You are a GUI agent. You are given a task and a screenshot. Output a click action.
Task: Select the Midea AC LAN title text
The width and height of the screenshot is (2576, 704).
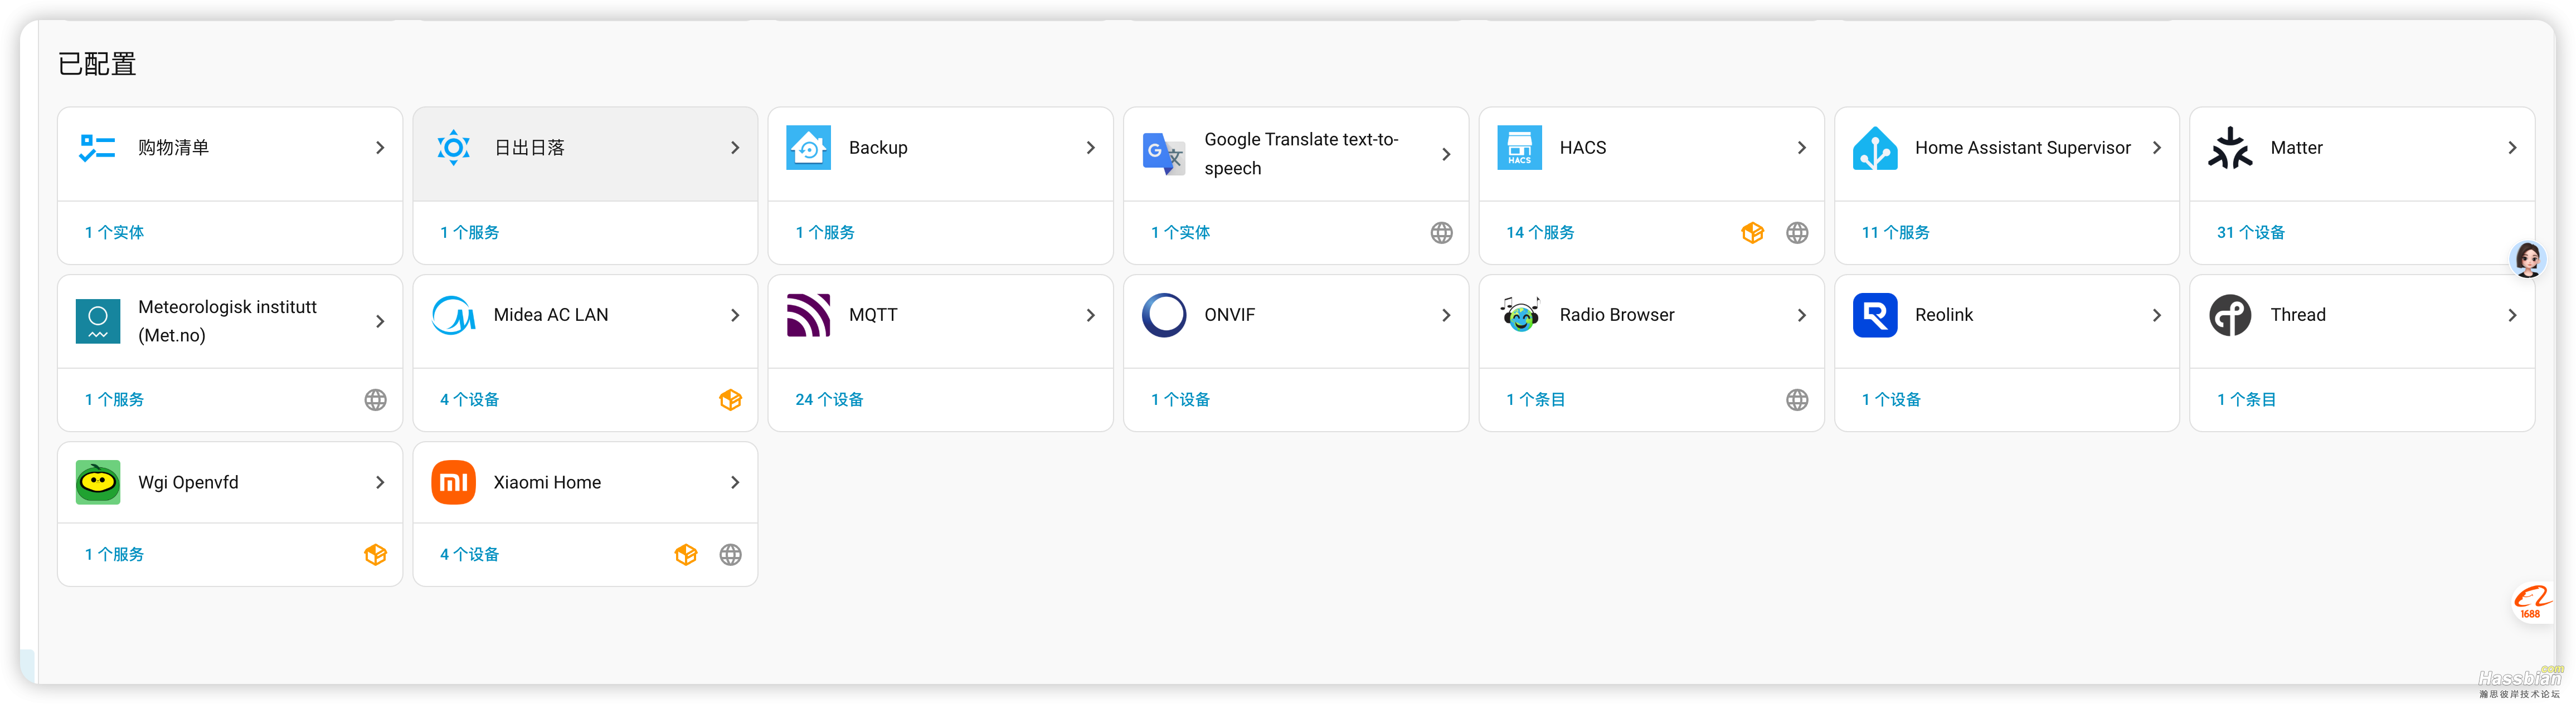550,315
